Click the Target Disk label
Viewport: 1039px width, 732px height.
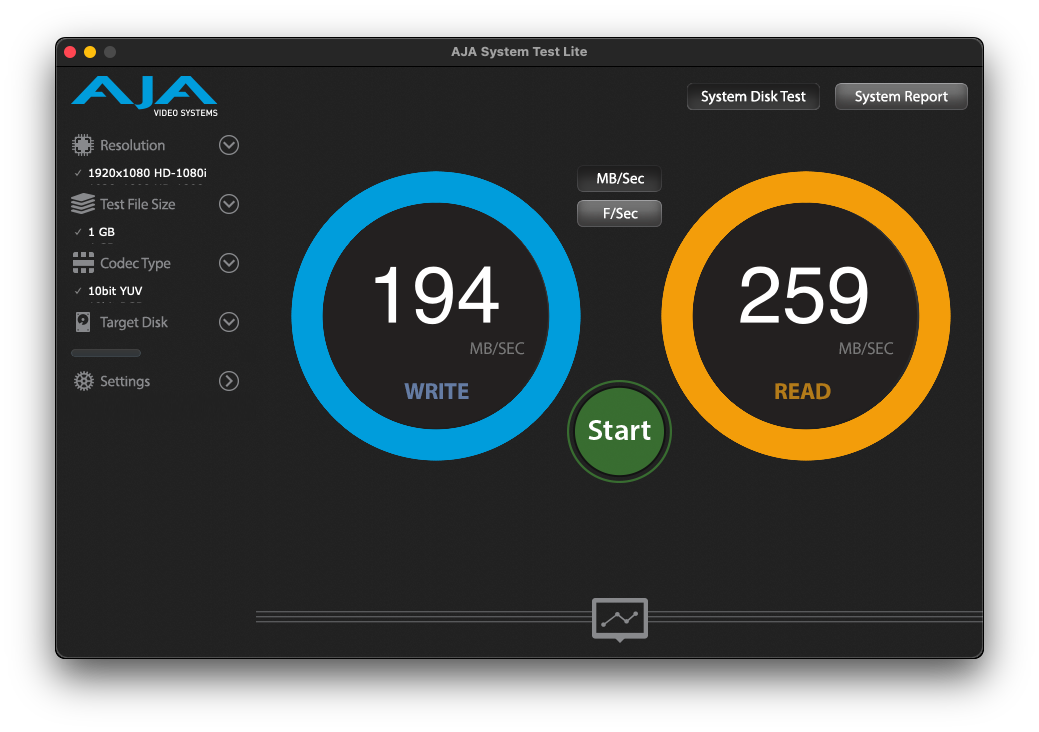[134, 322]
